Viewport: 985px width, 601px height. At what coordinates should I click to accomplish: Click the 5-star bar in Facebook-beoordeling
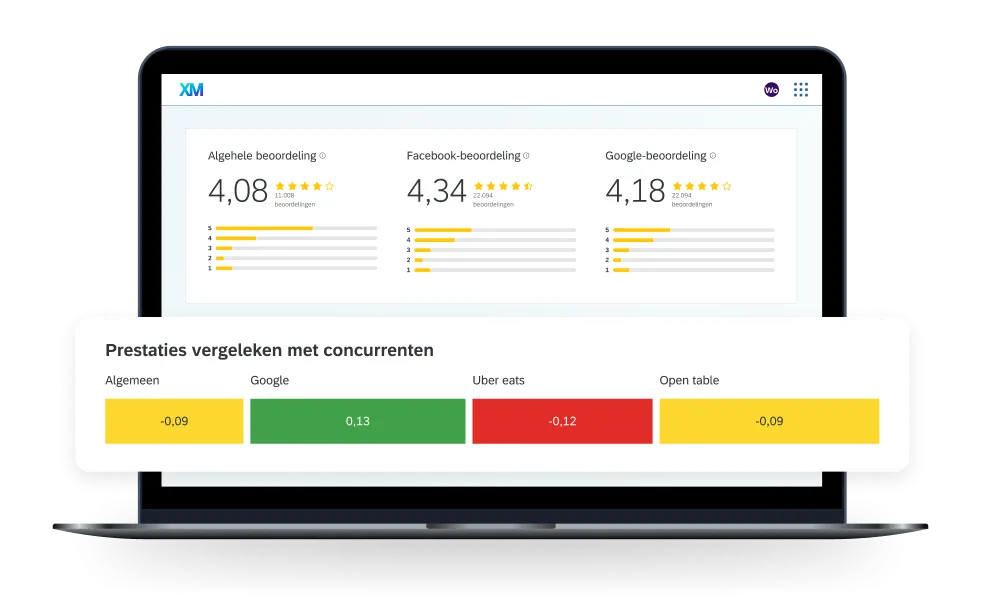pos(495,230)
